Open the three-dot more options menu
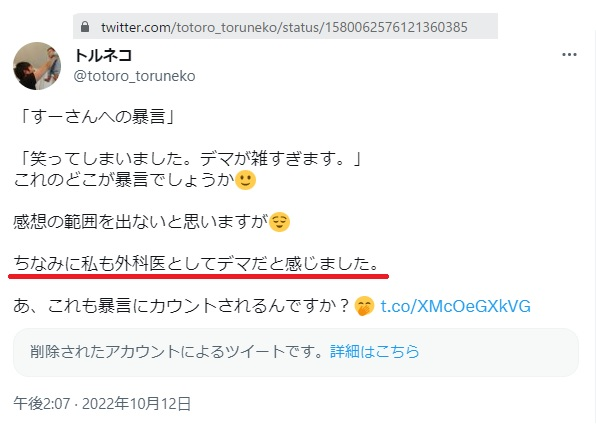The image size is (596, 424). (569, 55)
